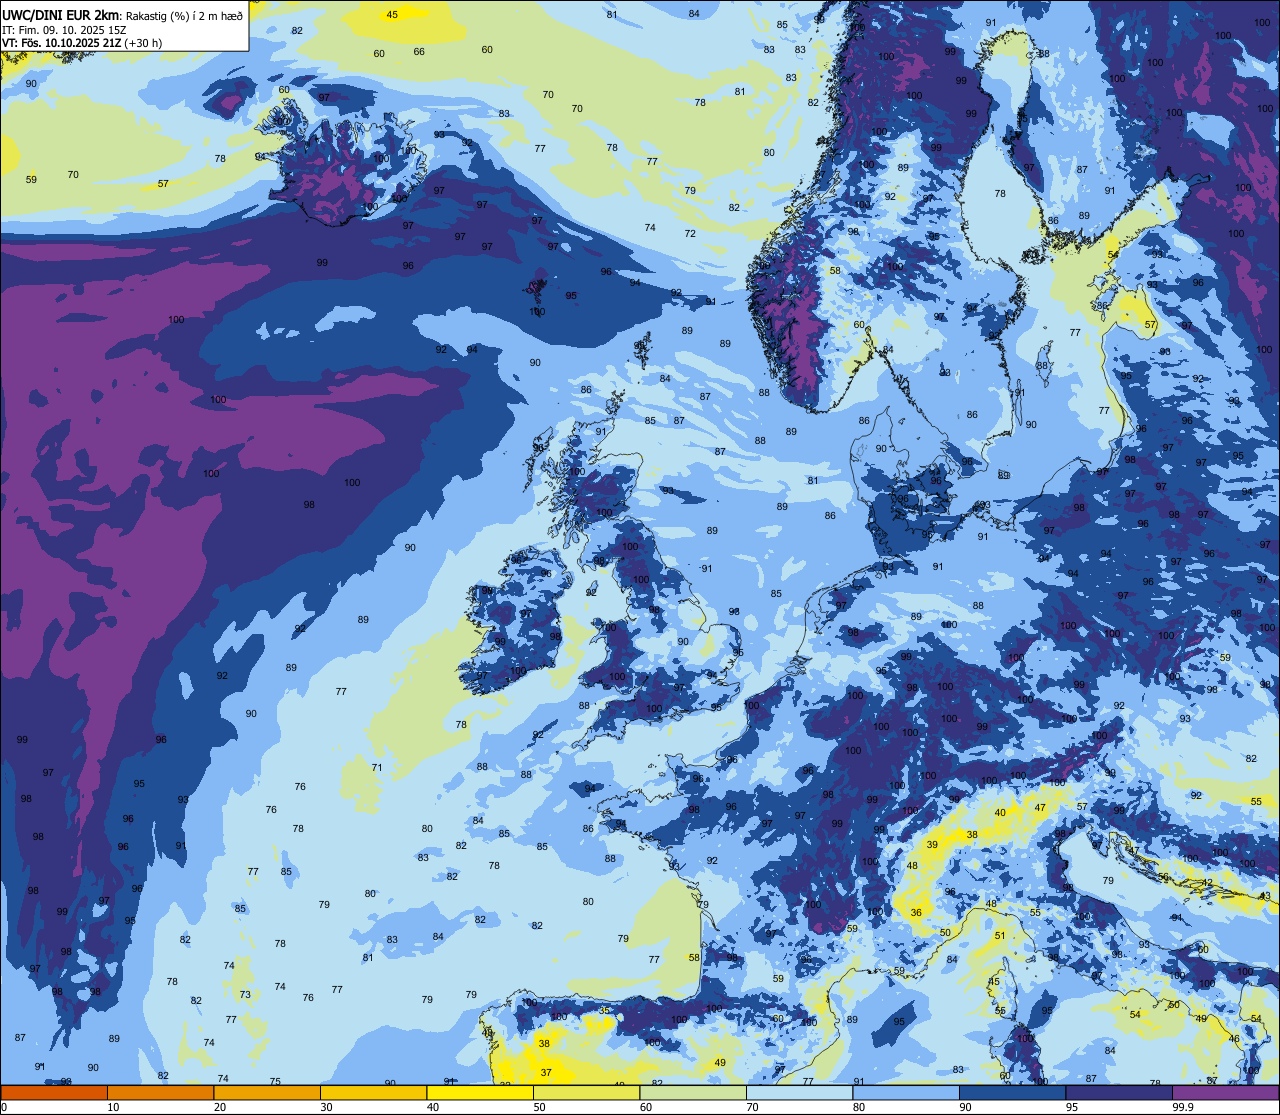Select the 30–40 legend color segment

click(x=373, y=1093)
